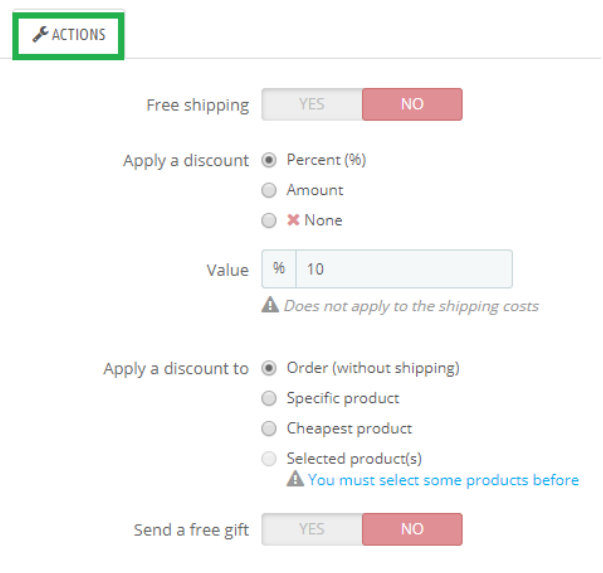Select the Selected product(s) radio button
This screenshot has width=603, height=573.
269,459
